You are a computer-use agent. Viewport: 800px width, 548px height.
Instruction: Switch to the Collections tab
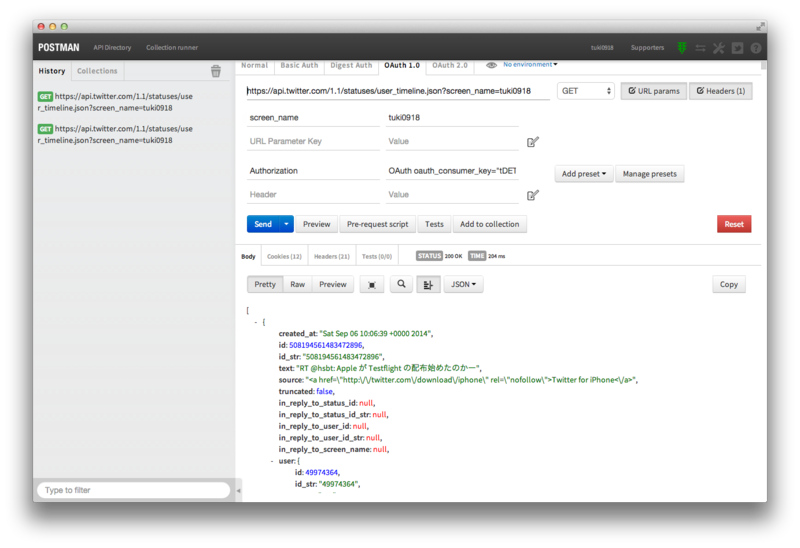pos(97,71)
